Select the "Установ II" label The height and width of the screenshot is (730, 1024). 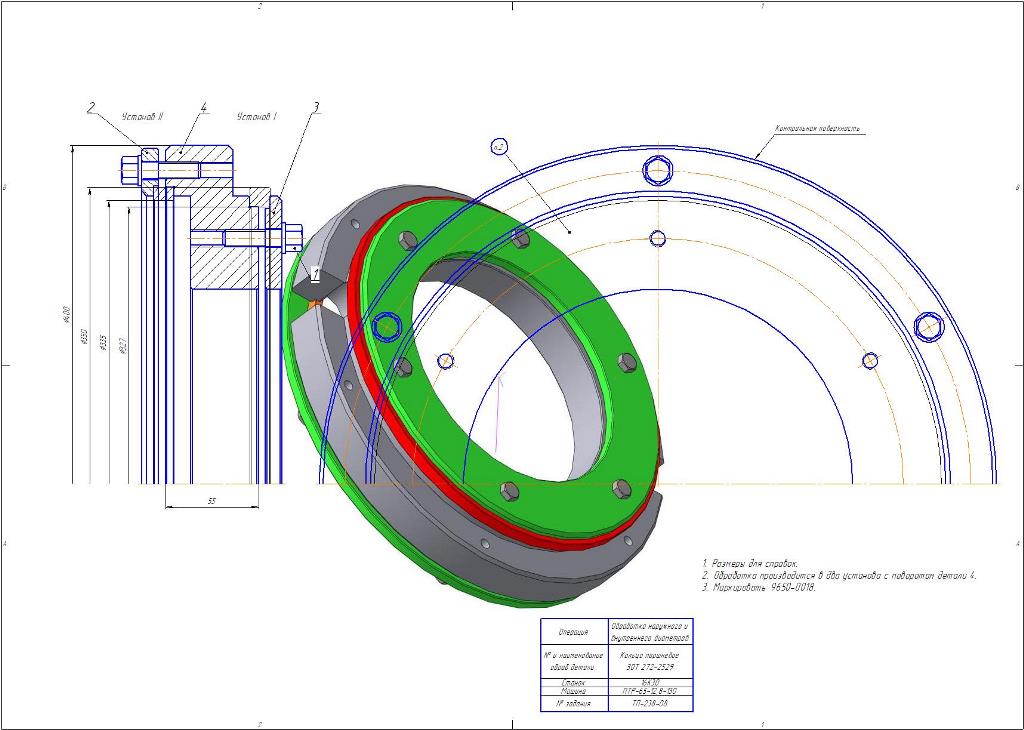pos(142,116)
